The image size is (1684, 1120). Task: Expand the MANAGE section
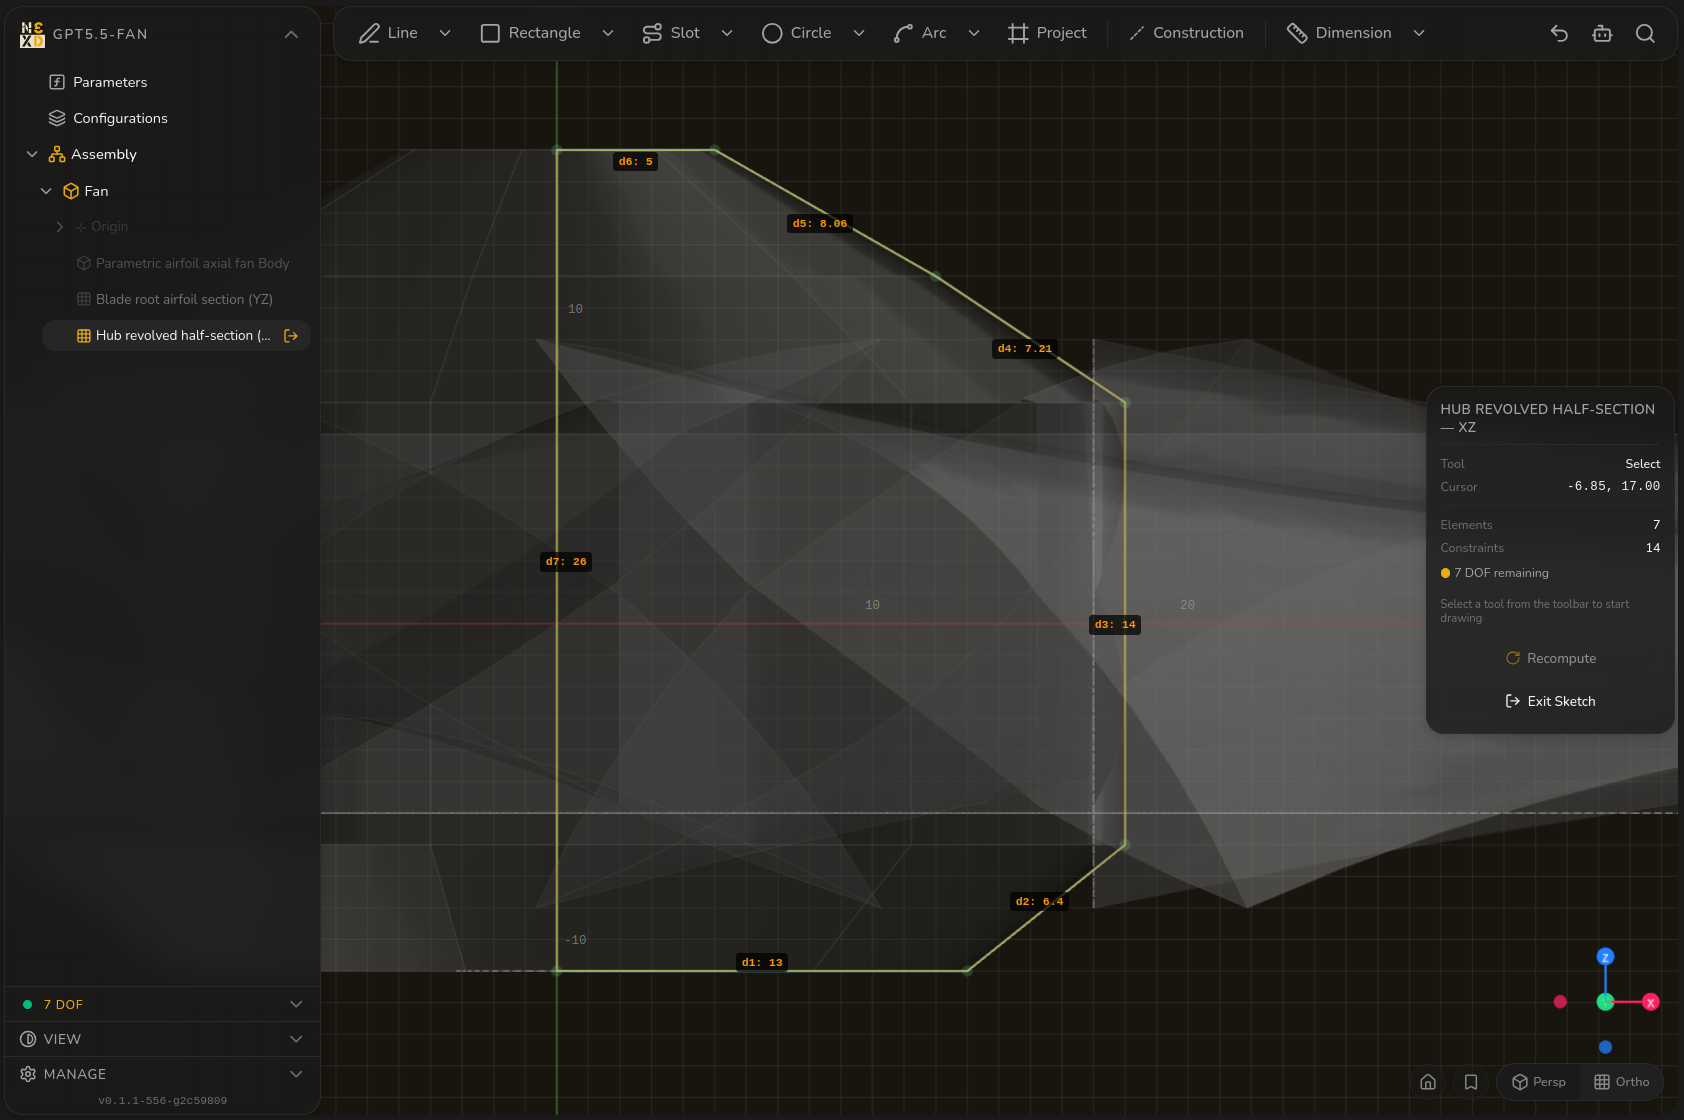(x=162, y=1074)
